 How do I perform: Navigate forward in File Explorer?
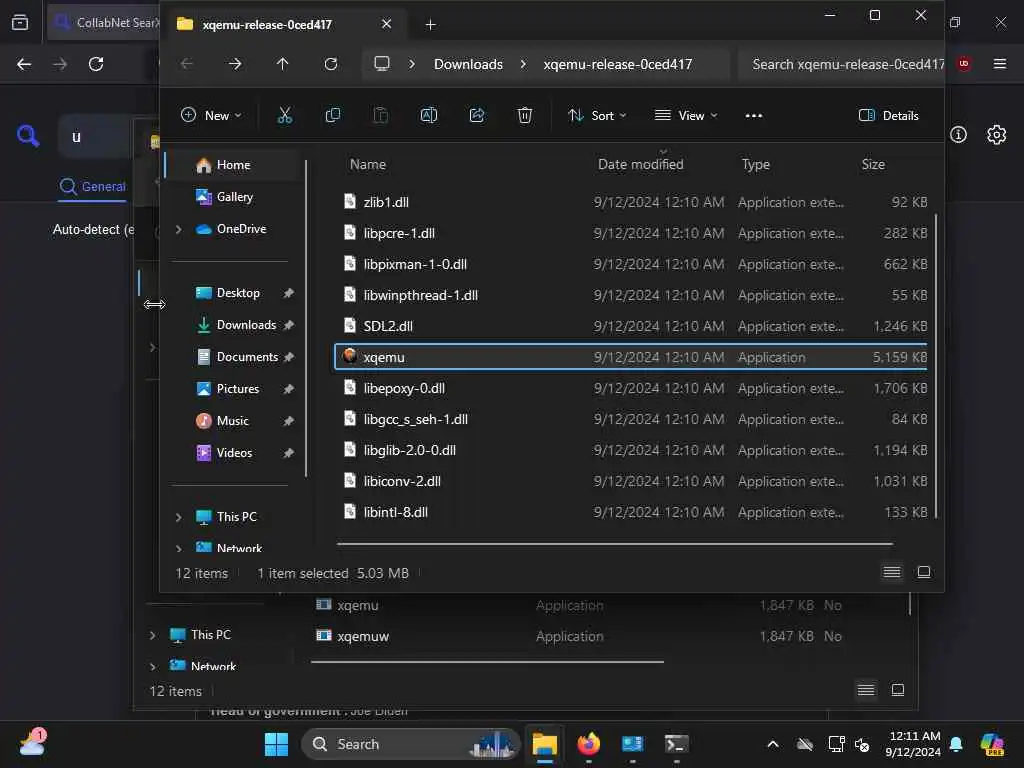234,64
